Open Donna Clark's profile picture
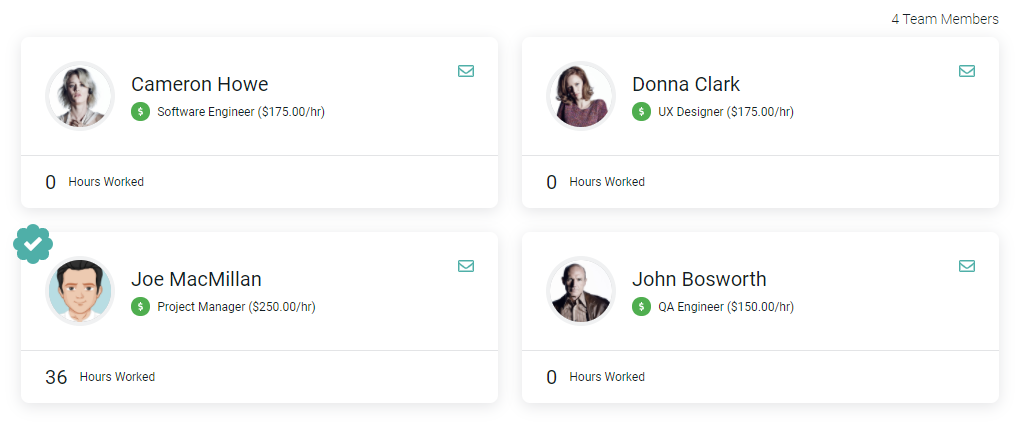This screenshot has height=432, width=1020. click(x=581, y=96)
